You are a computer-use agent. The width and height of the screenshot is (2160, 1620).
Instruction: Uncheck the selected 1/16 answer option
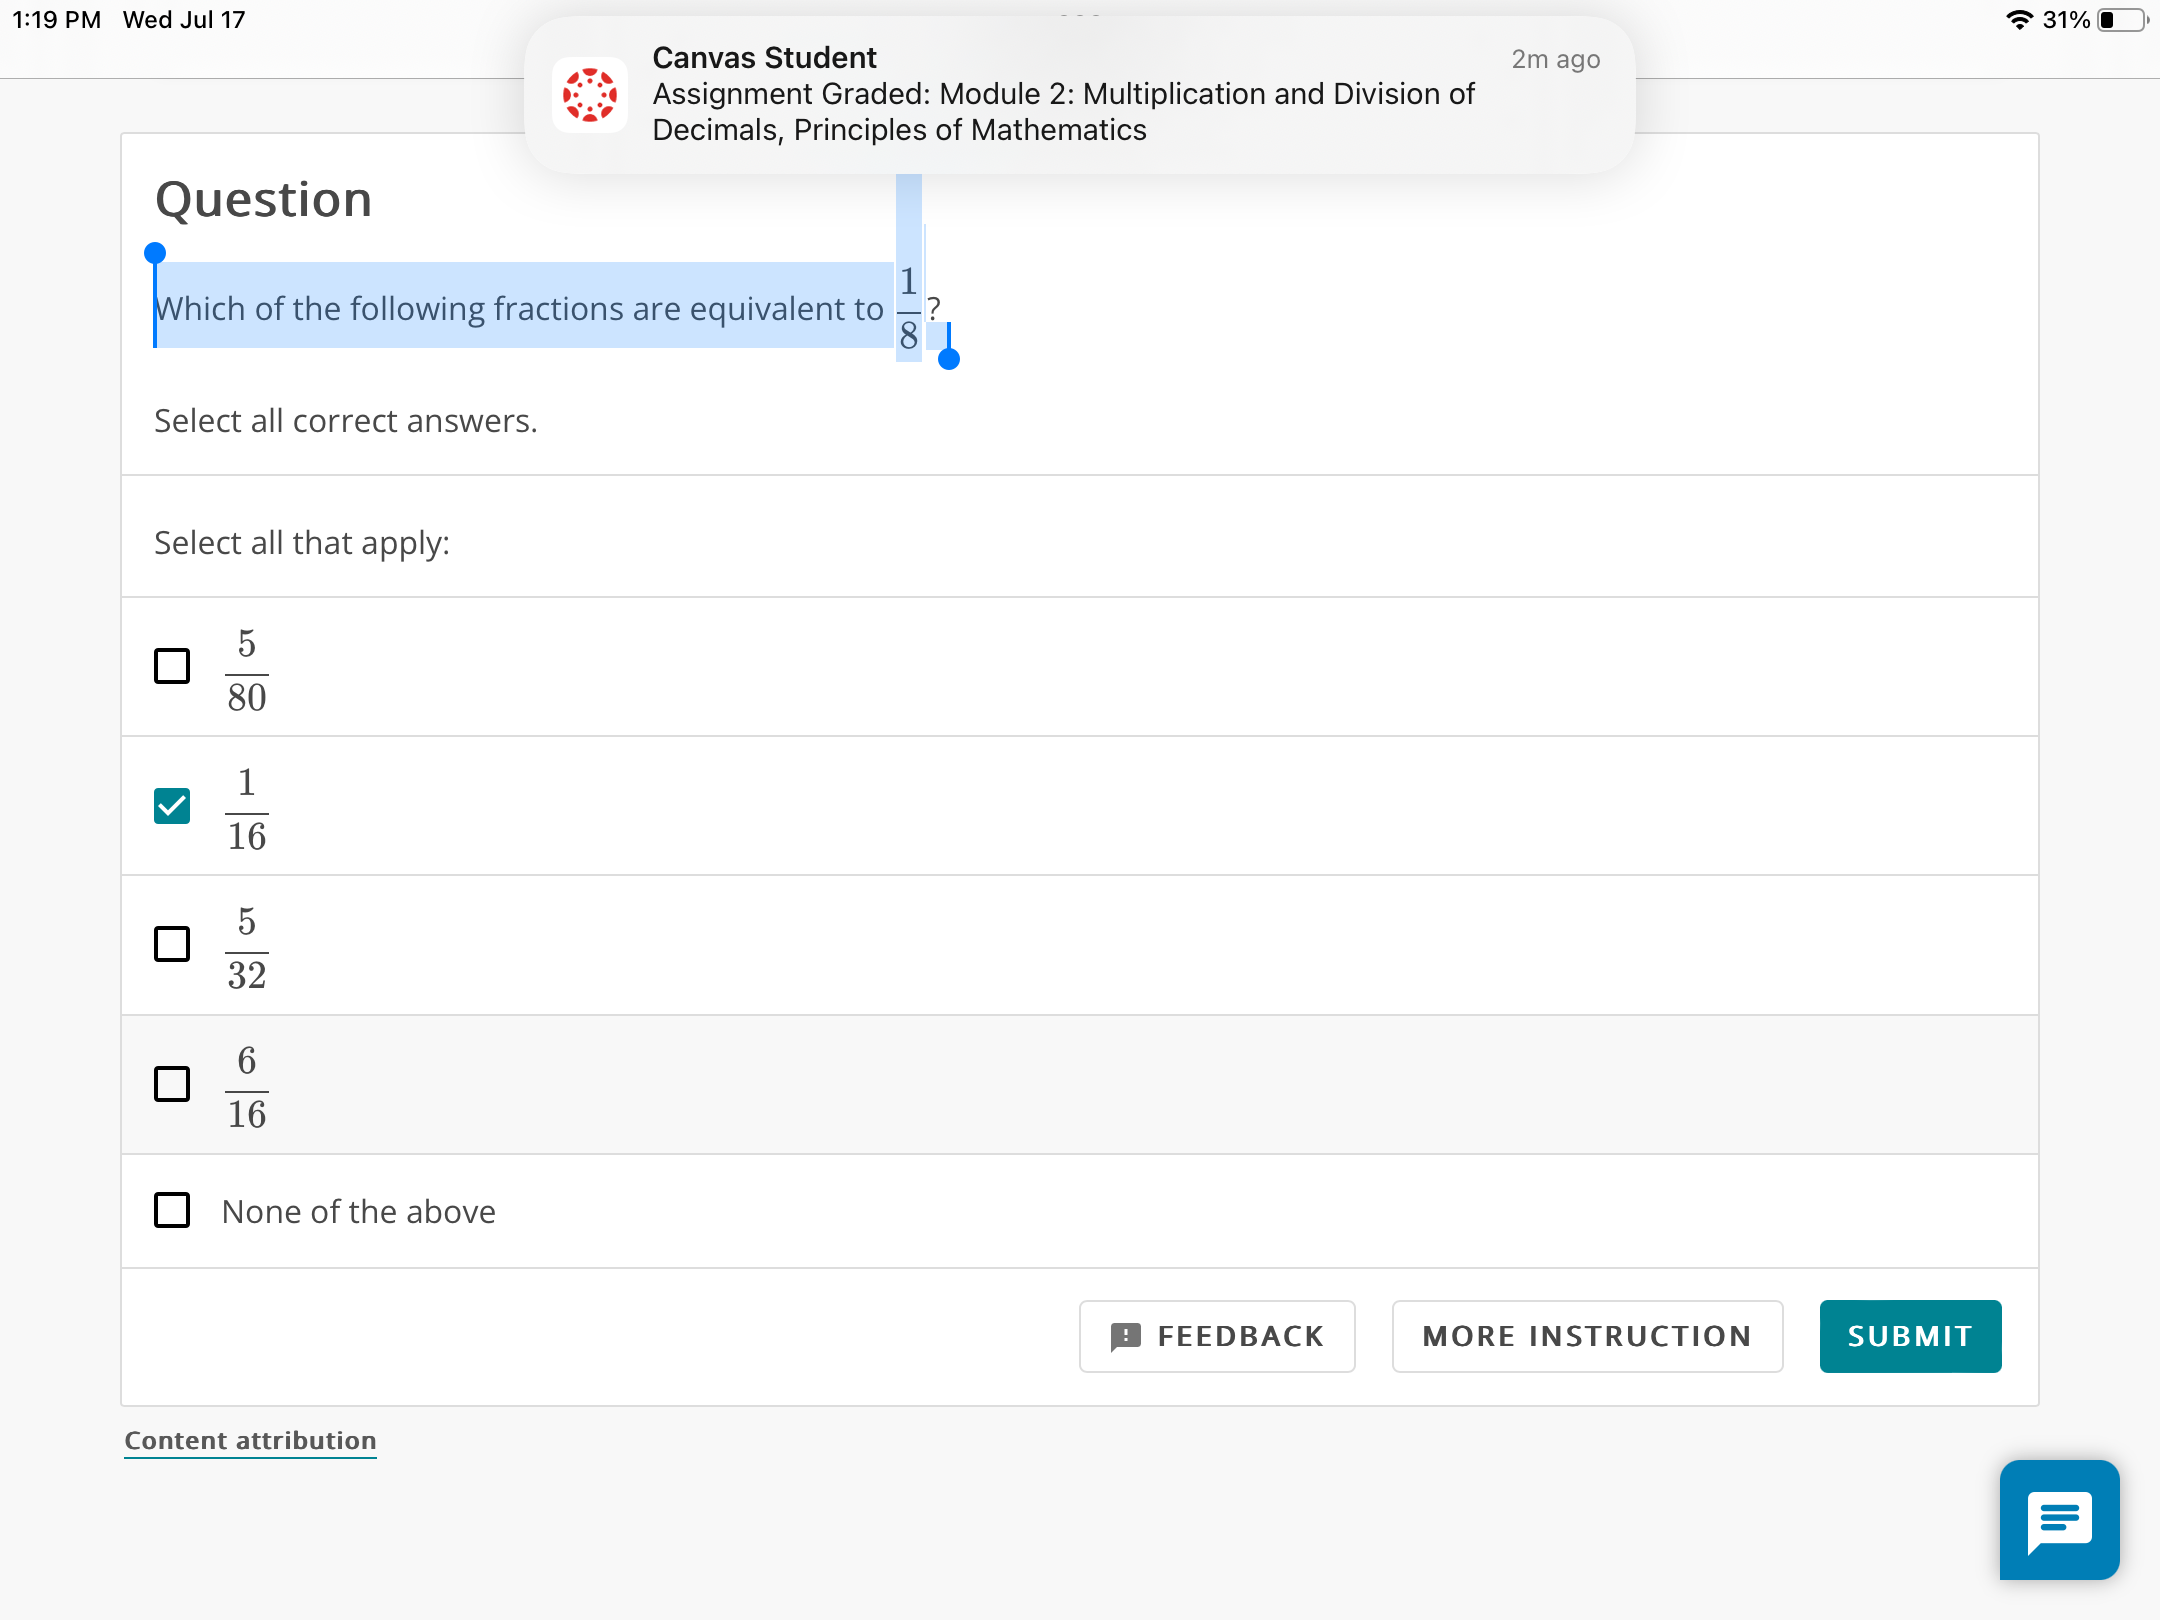171,806
